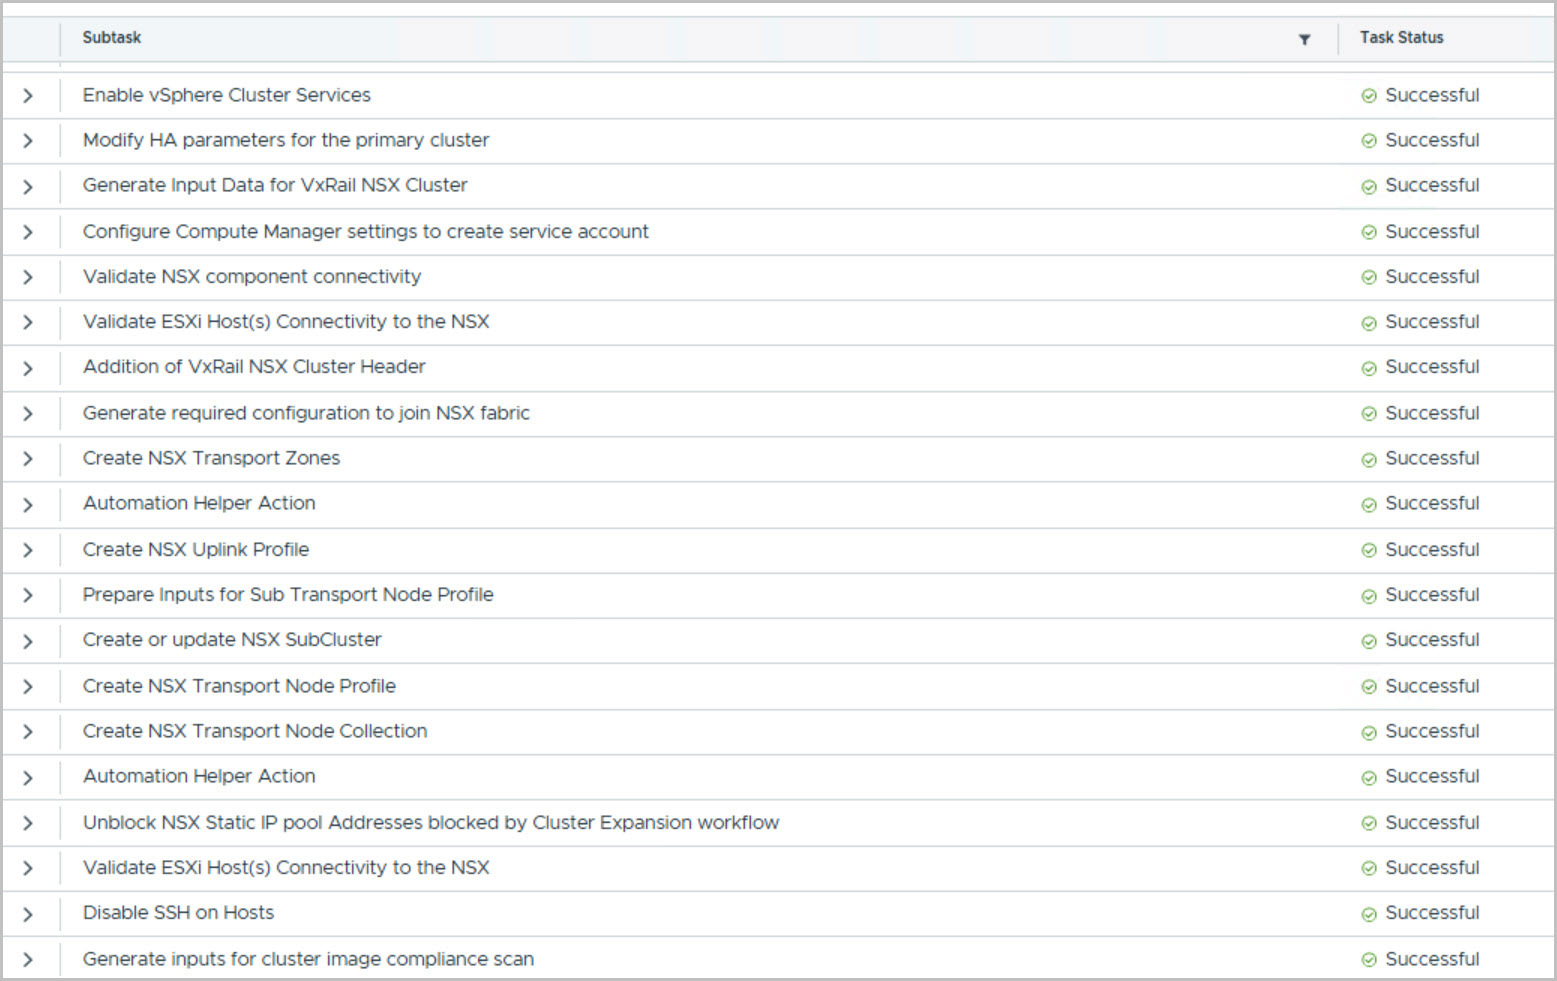Viewport: 1557px width, 981px height.
Task: Click success icon for Create NSX Uplink Profile
Action: (x=1369, y=550)
